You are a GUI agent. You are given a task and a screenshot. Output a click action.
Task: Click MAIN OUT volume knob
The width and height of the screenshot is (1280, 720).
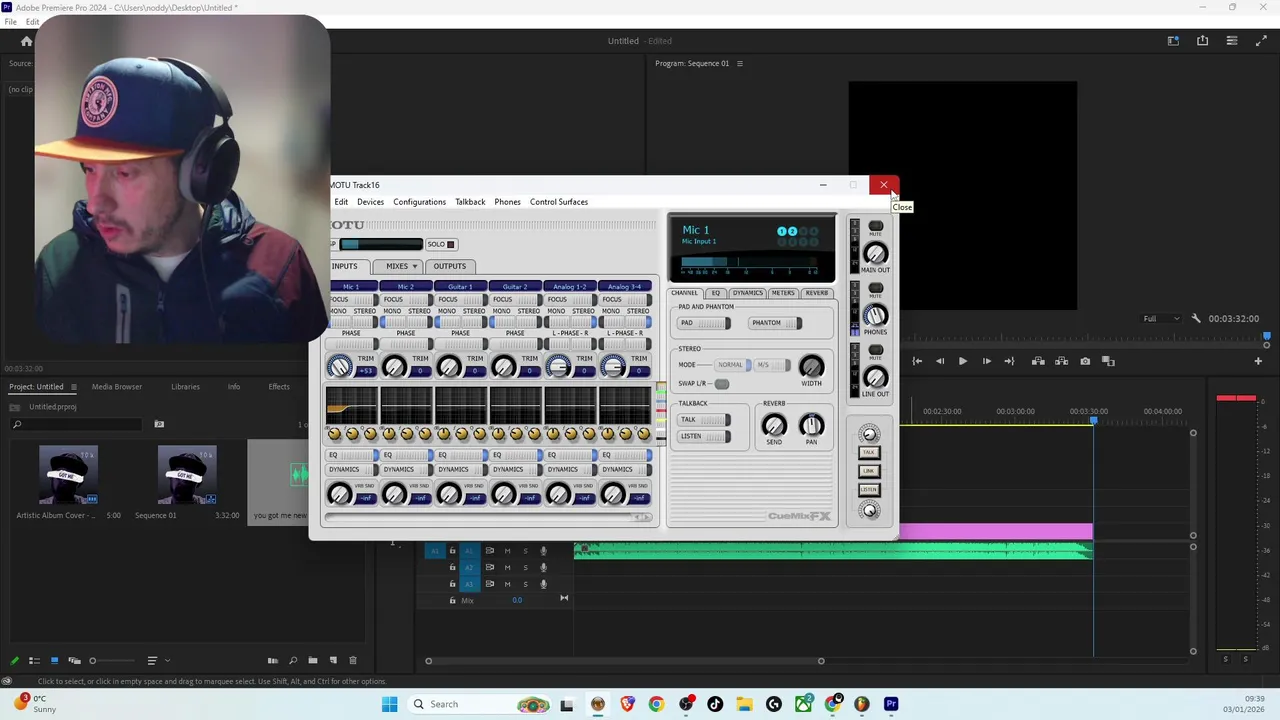pos(875,253)
